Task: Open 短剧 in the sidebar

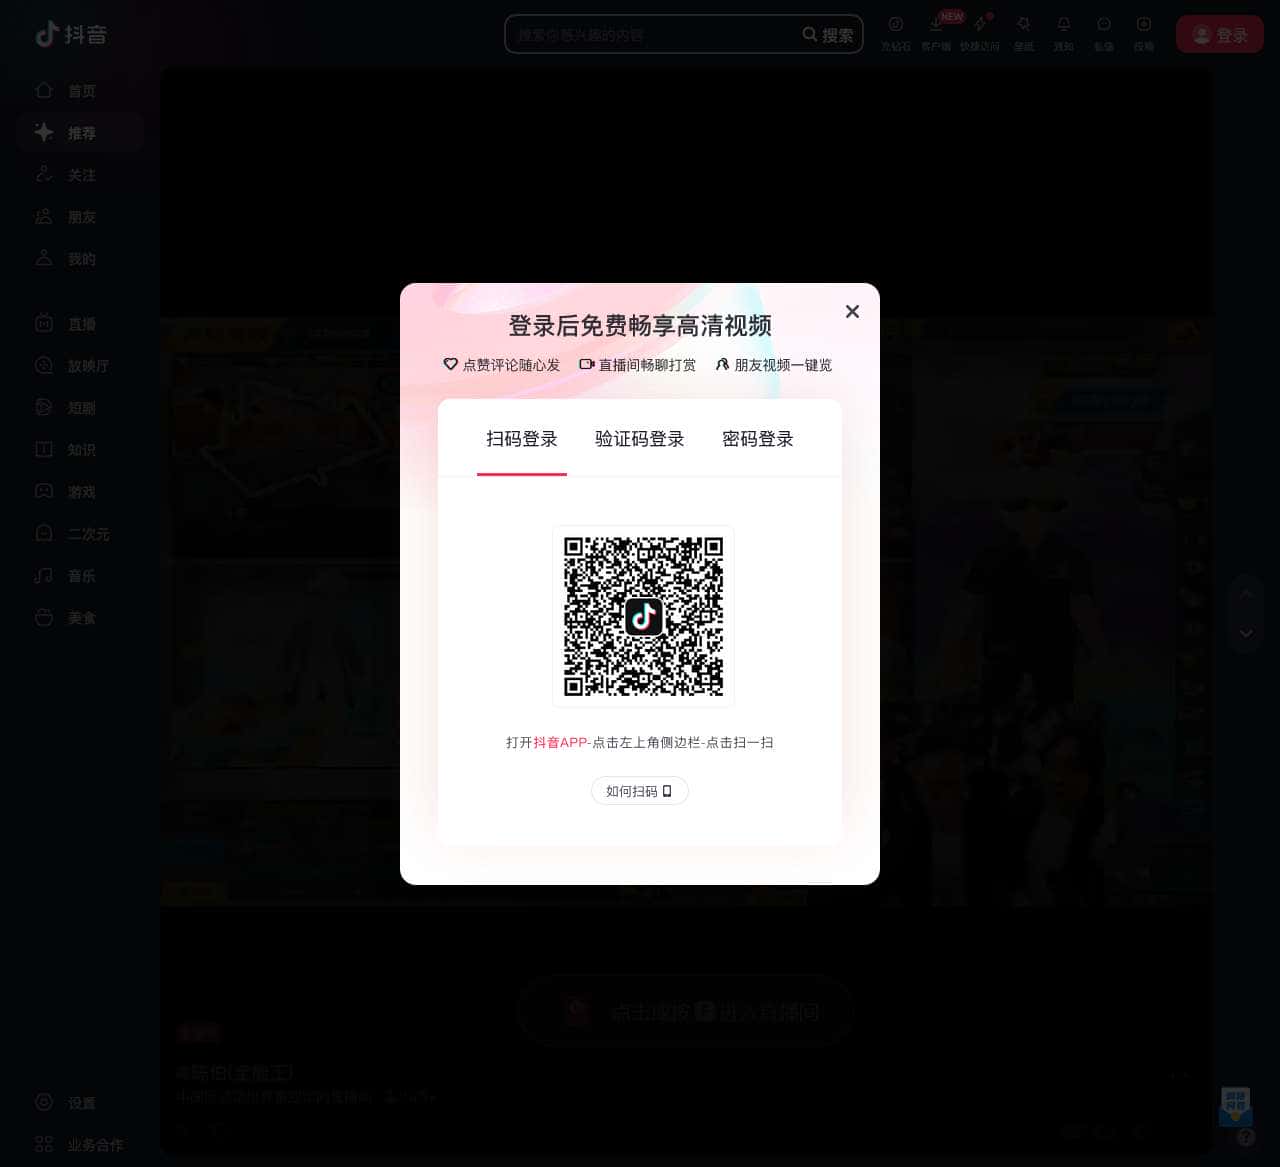Action: tap(80, 408)
